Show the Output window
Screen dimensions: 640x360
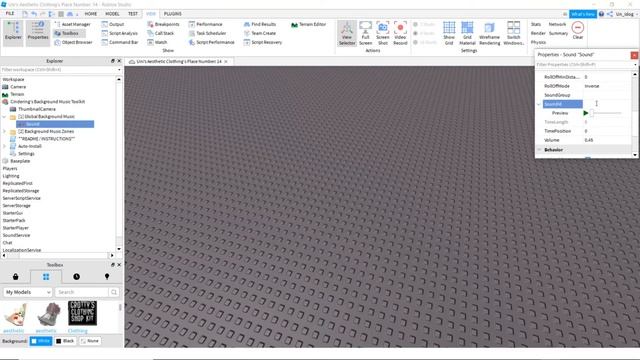point(113,24)
